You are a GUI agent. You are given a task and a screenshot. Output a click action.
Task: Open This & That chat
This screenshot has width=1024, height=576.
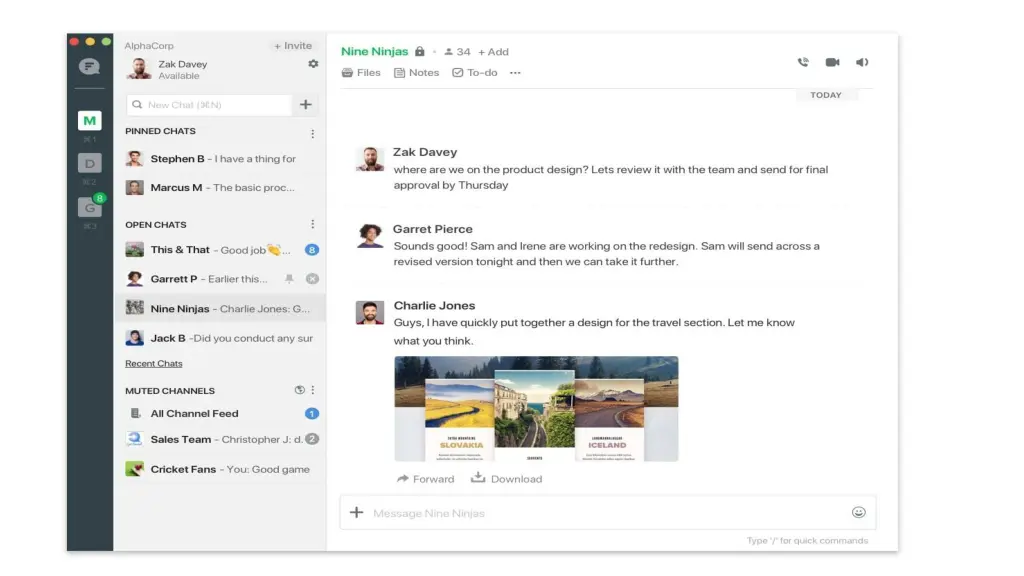(221, 249)
